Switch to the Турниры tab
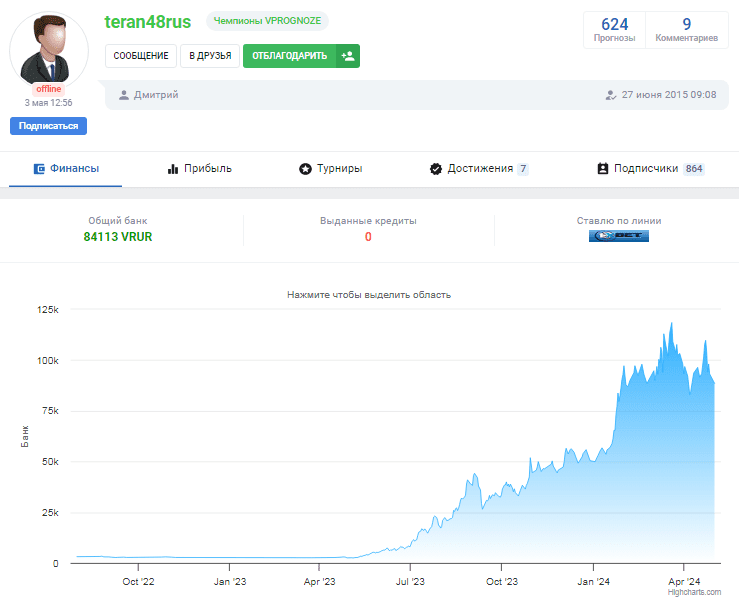The height and width of the screenshot is (604, 739). tap(331, 169)
